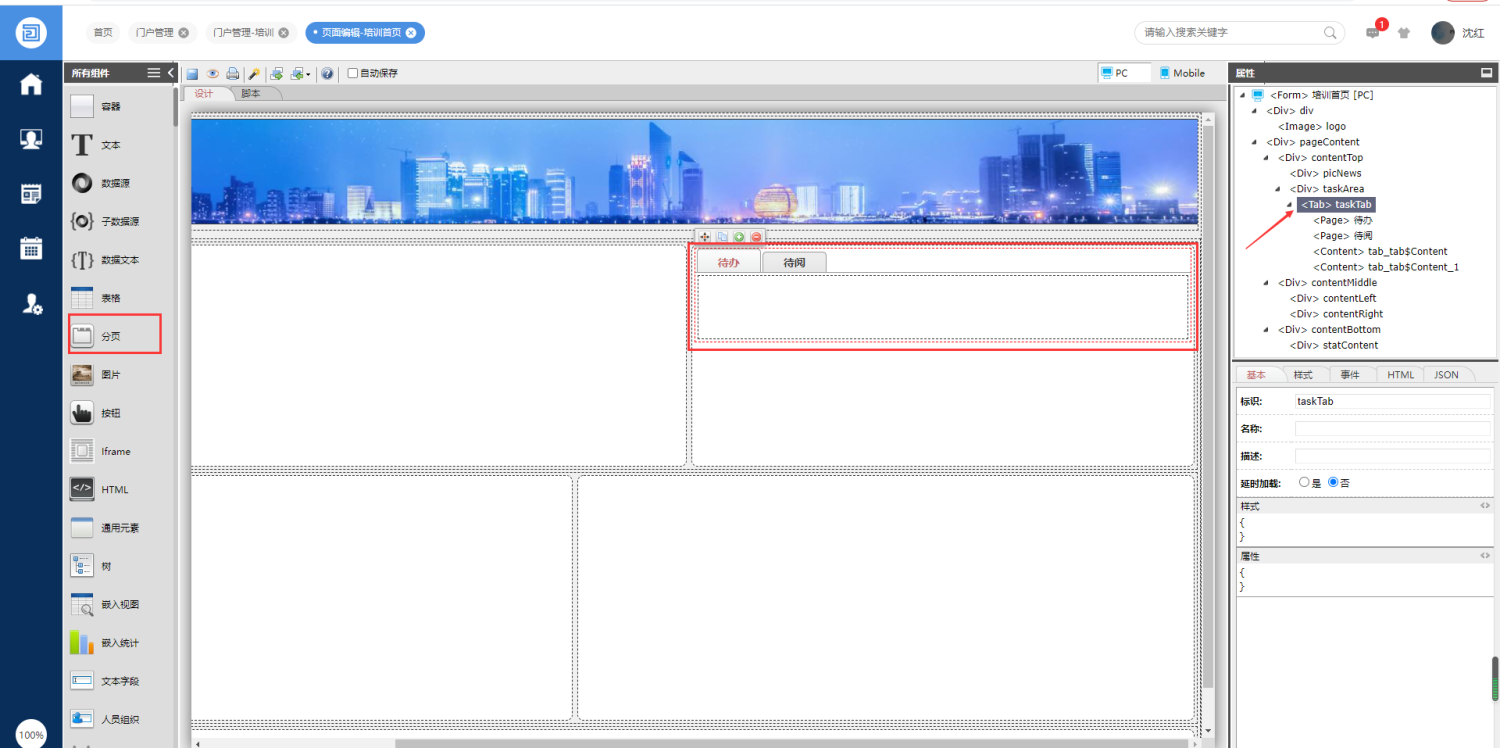Select 是 for 延时加载
Image resolution: width=1500 pixels, height=748 pixels.
1304,482
